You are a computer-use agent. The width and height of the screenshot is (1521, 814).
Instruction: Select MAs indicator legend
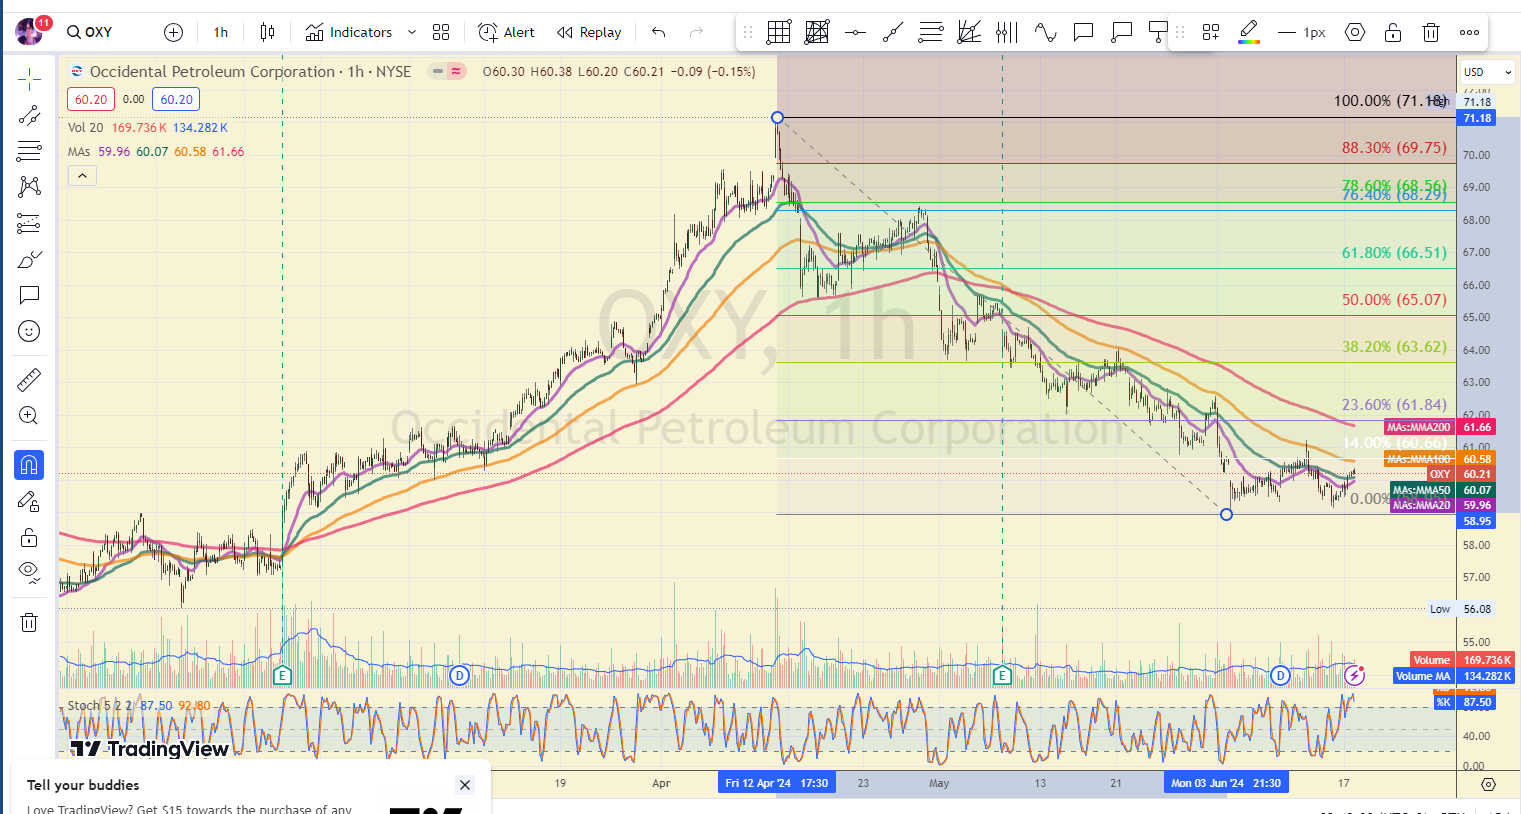pyautogui.click(x=78, y=151)
